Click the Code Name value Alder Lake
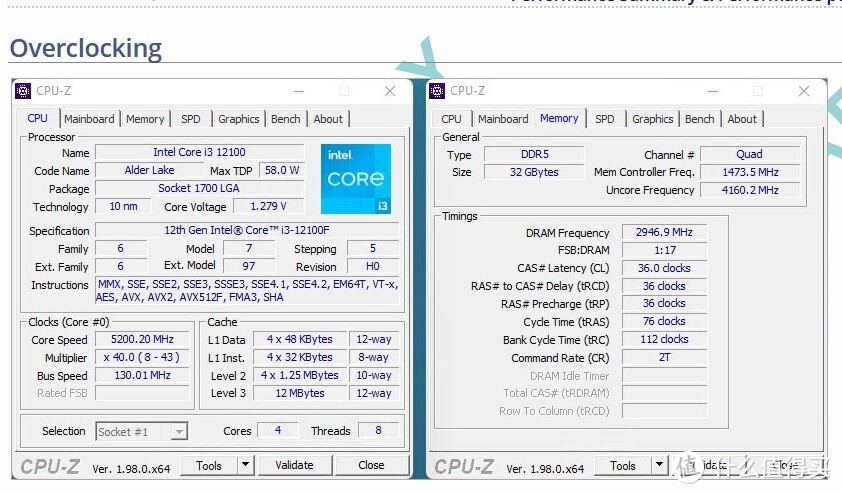 (x=149, y=170)
